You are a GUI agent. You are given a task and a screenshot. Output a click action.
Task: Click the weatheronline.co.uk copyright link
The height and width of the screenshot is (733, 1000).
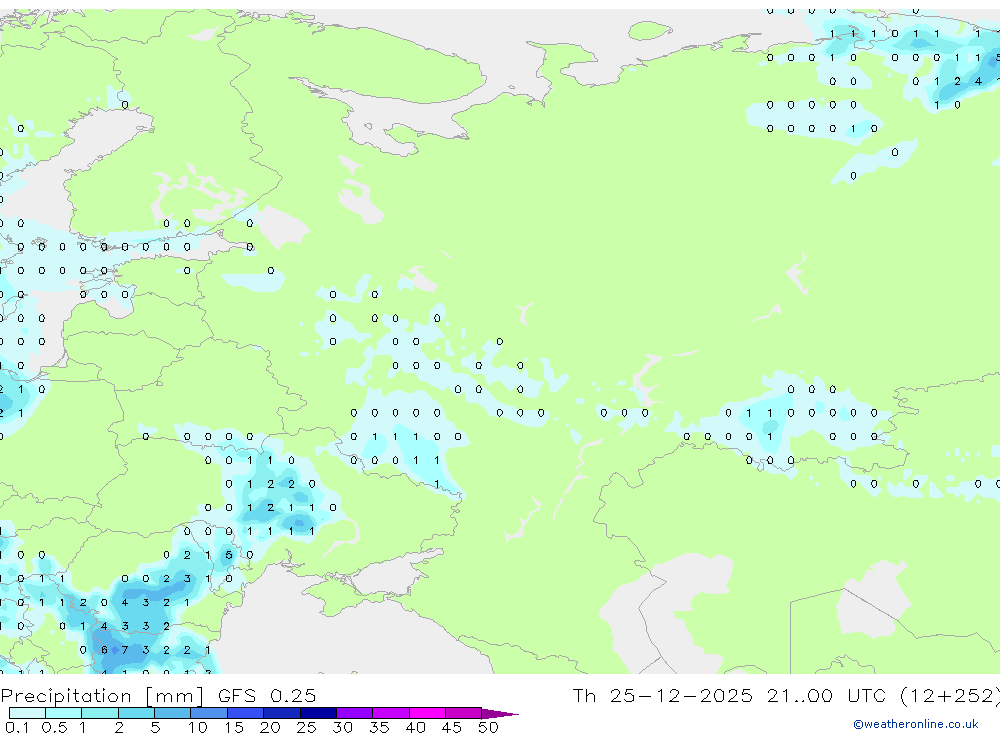point(915,724)
